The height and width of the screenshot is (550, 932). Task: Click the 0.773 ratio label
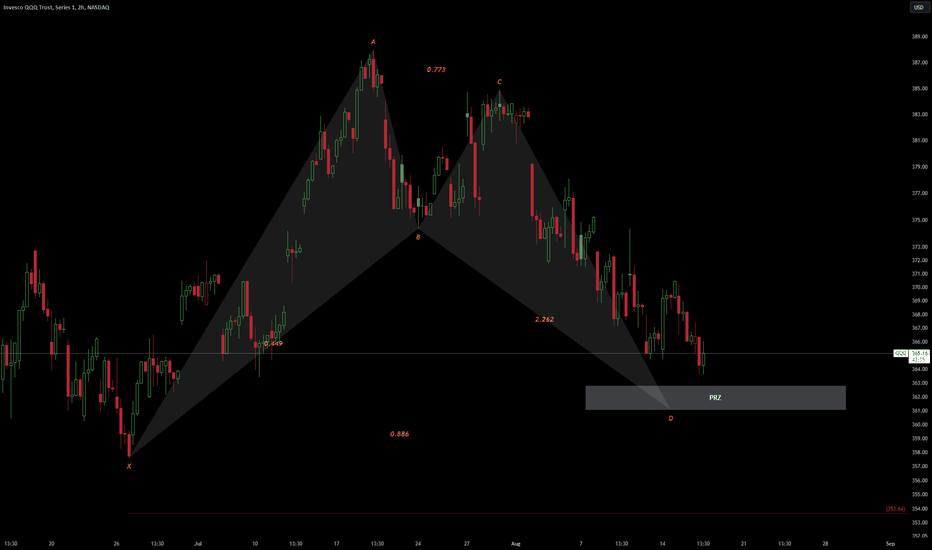436,70
